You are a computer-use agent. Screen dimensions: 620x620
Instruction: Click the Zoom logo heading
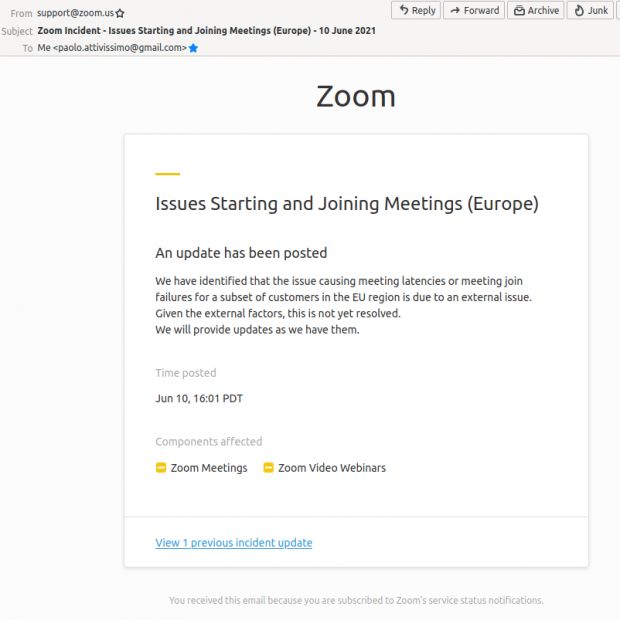356,96
